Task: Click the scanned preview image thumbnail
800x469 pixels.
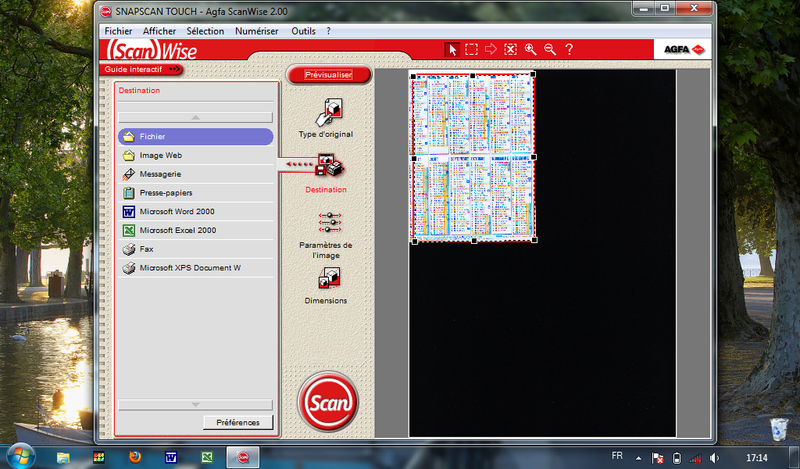Action: tap(473, 157)
